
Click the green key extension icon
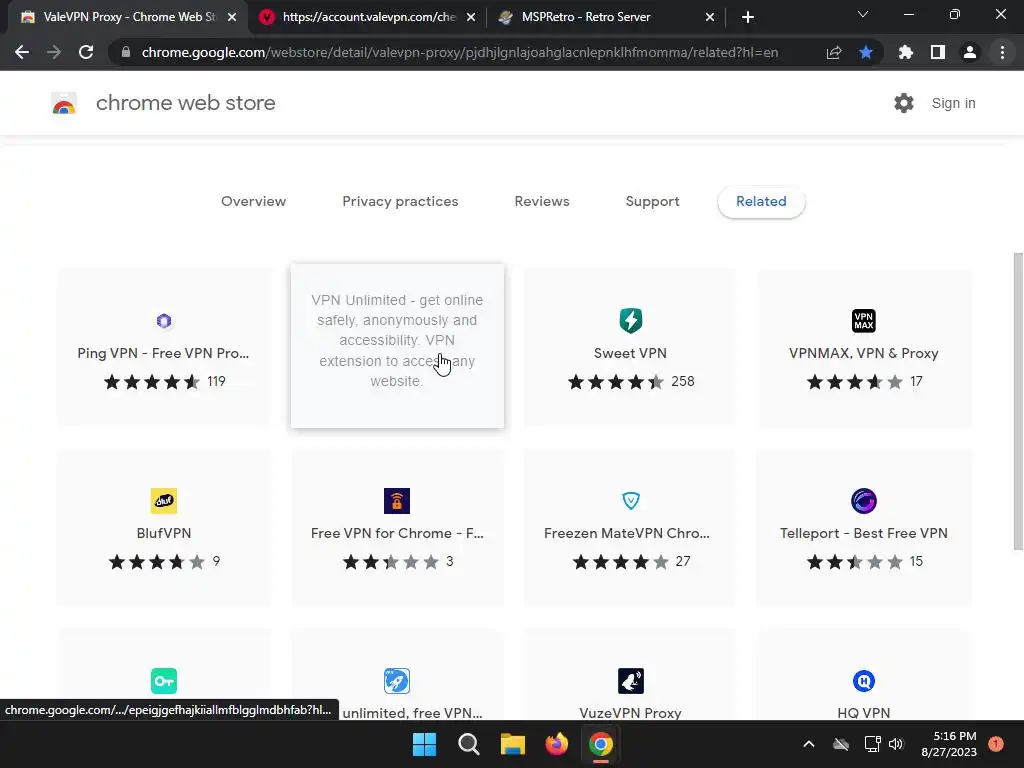click(x=164, y=681)
